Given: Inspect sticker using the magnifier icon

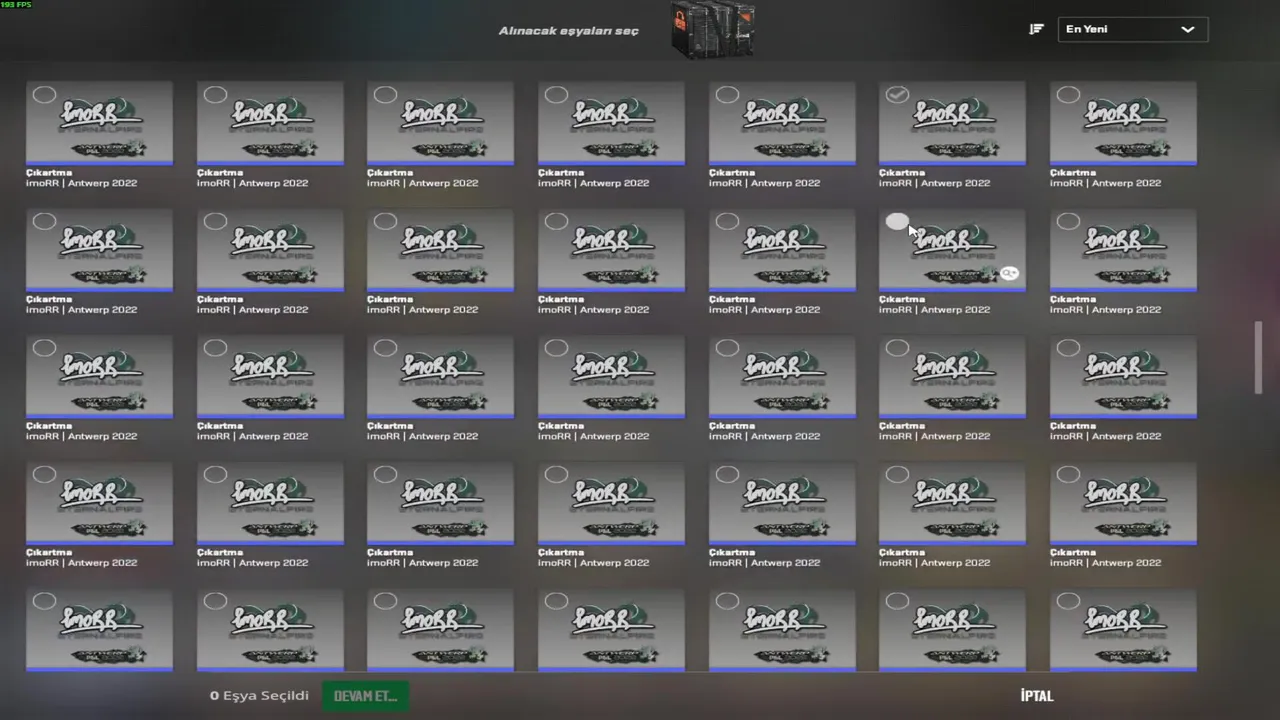Looking at the screenshot, I should pyautogui.click(x=1010, y=273).
